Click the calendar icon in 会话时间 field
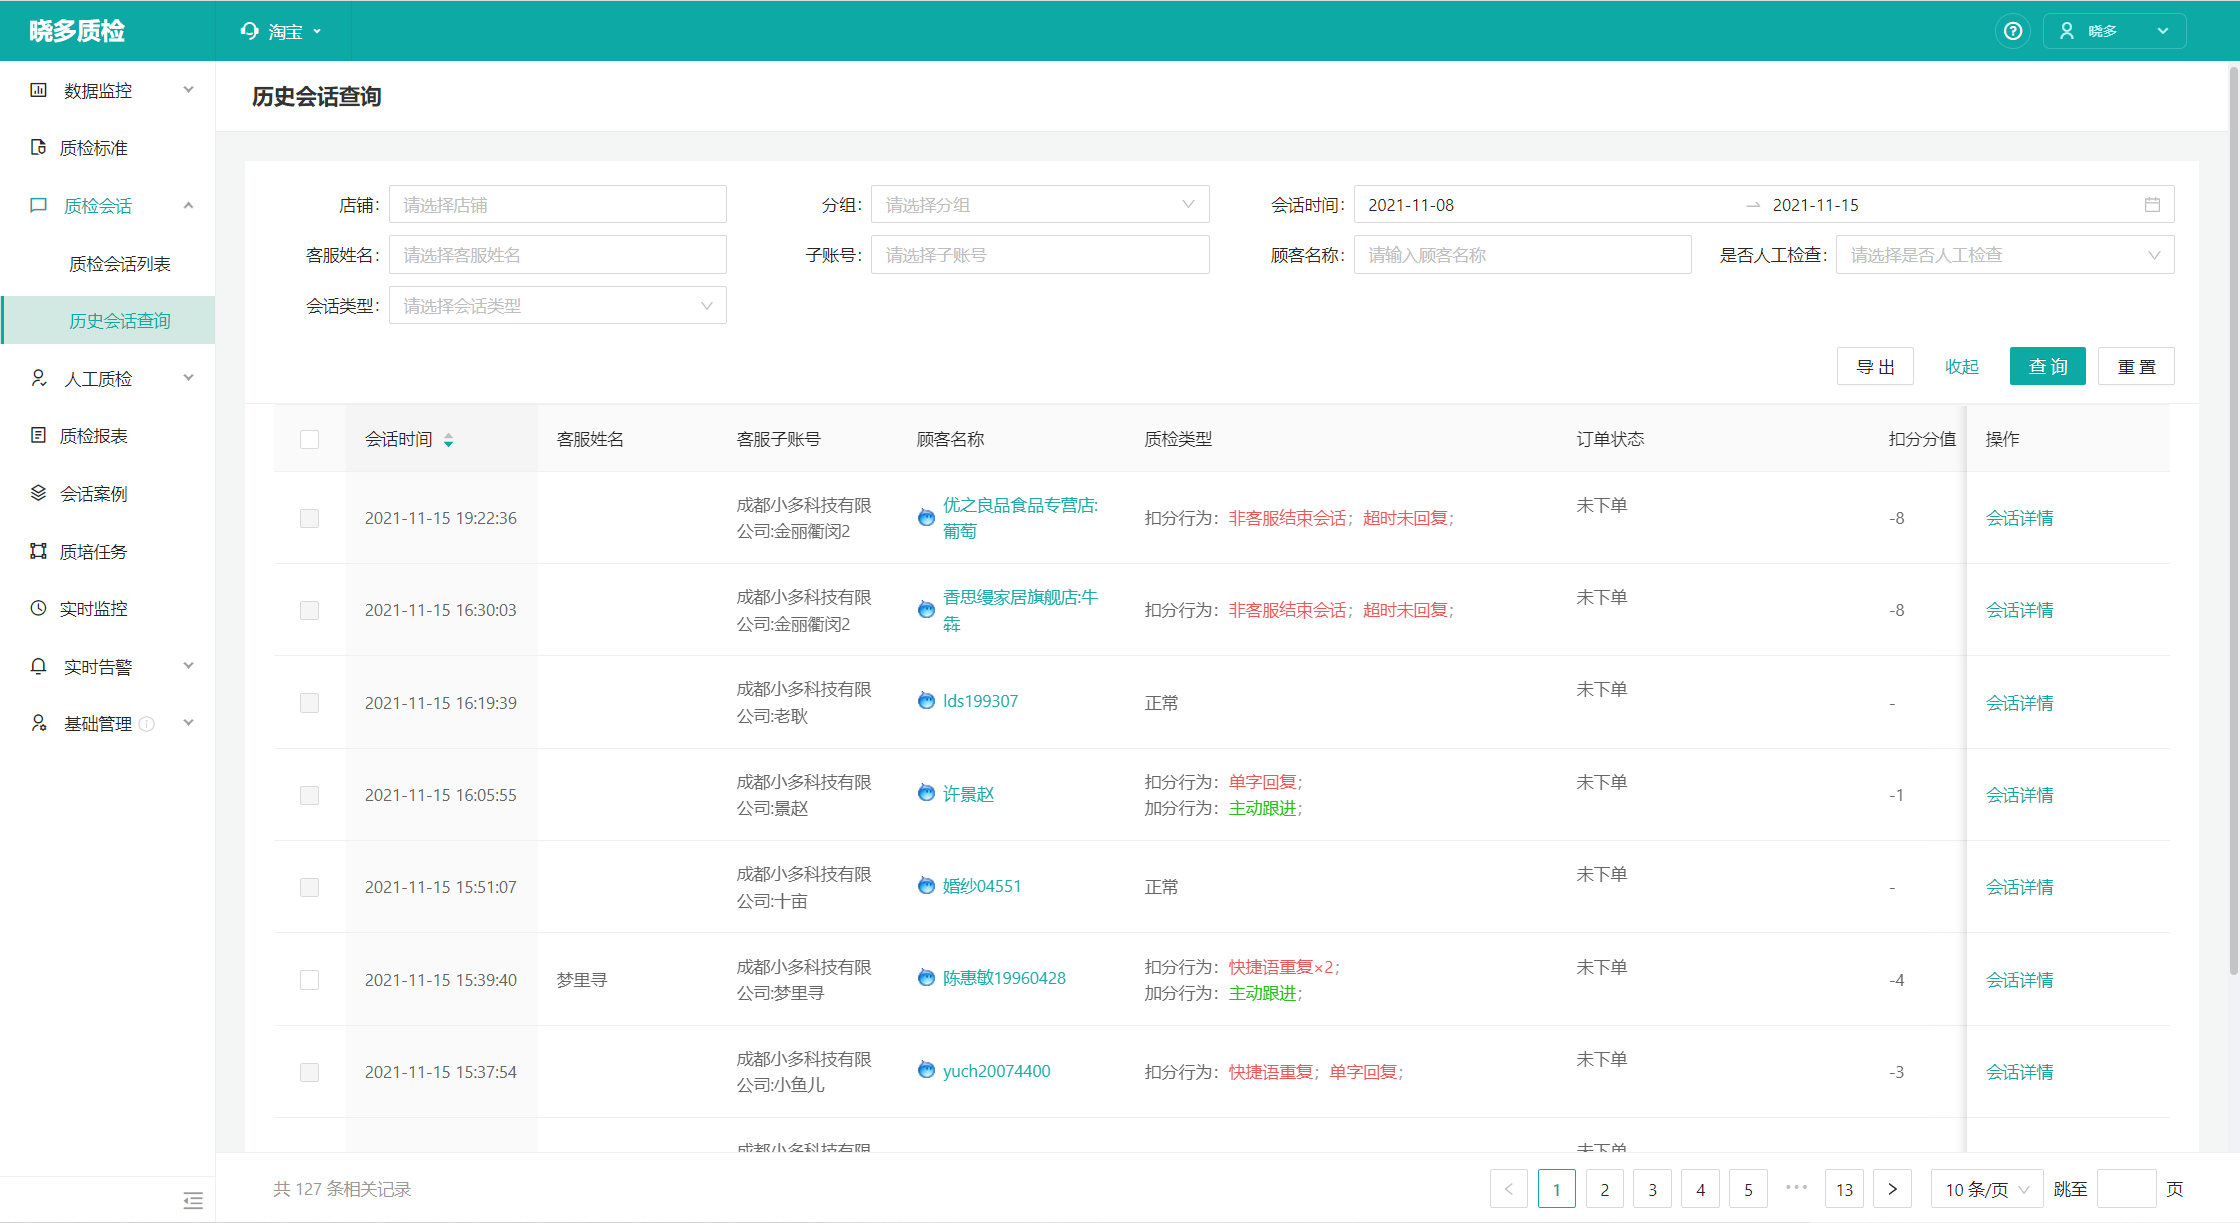This screenshot has width=2240, height=1223. [2152, 205]
